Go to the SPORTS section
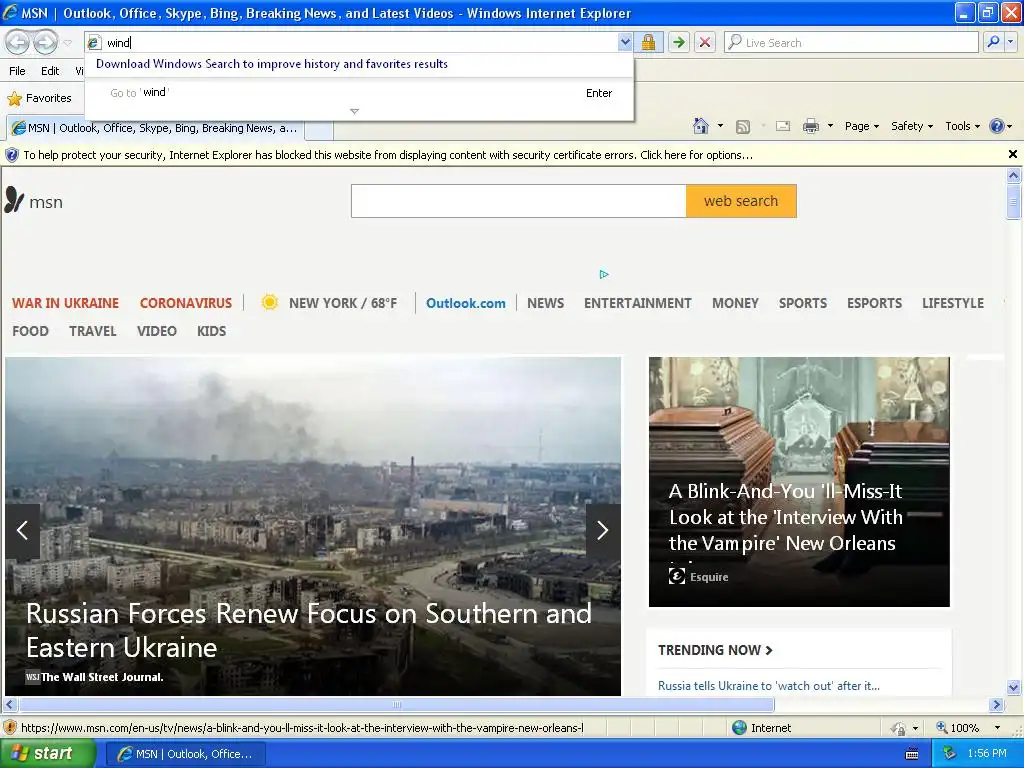 pyautogui.click(x=803, y=304)
